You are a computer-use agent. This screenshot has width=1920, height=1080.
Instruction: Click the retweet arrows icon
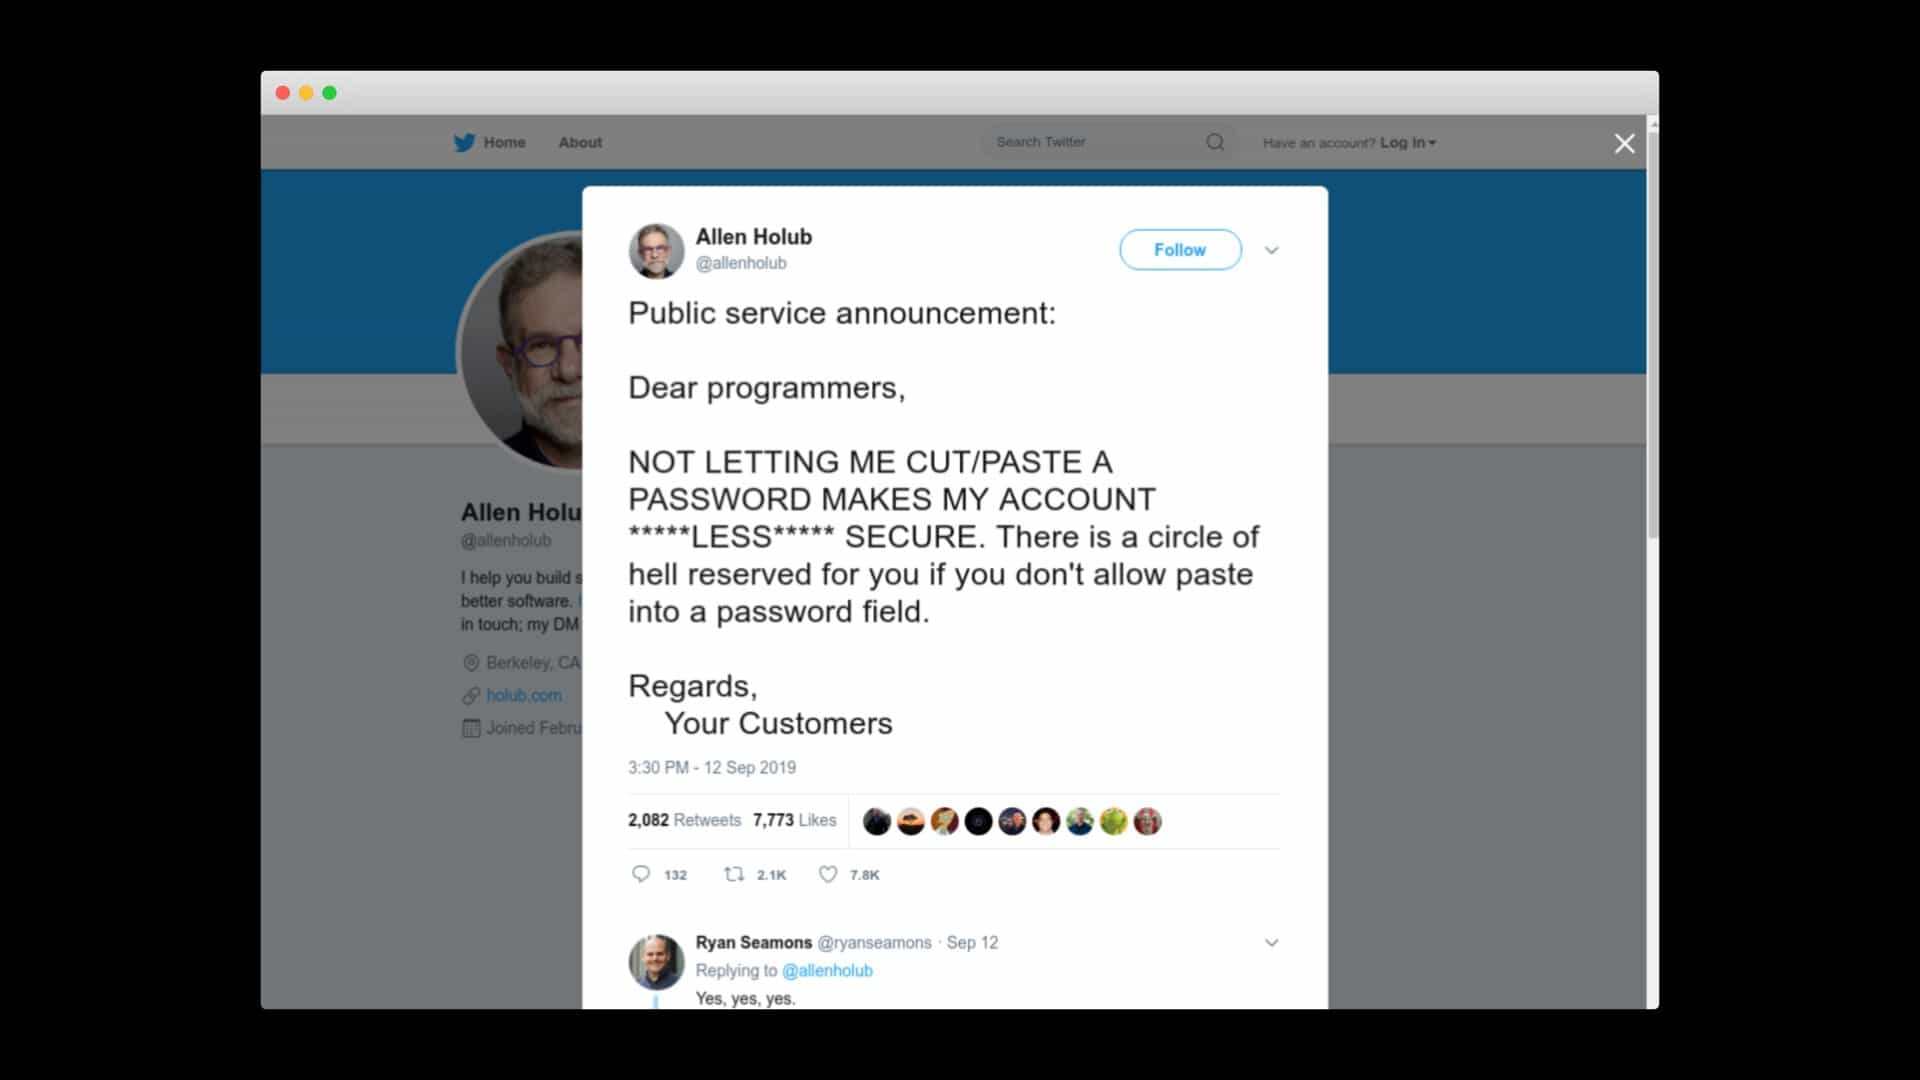[734, 874]
